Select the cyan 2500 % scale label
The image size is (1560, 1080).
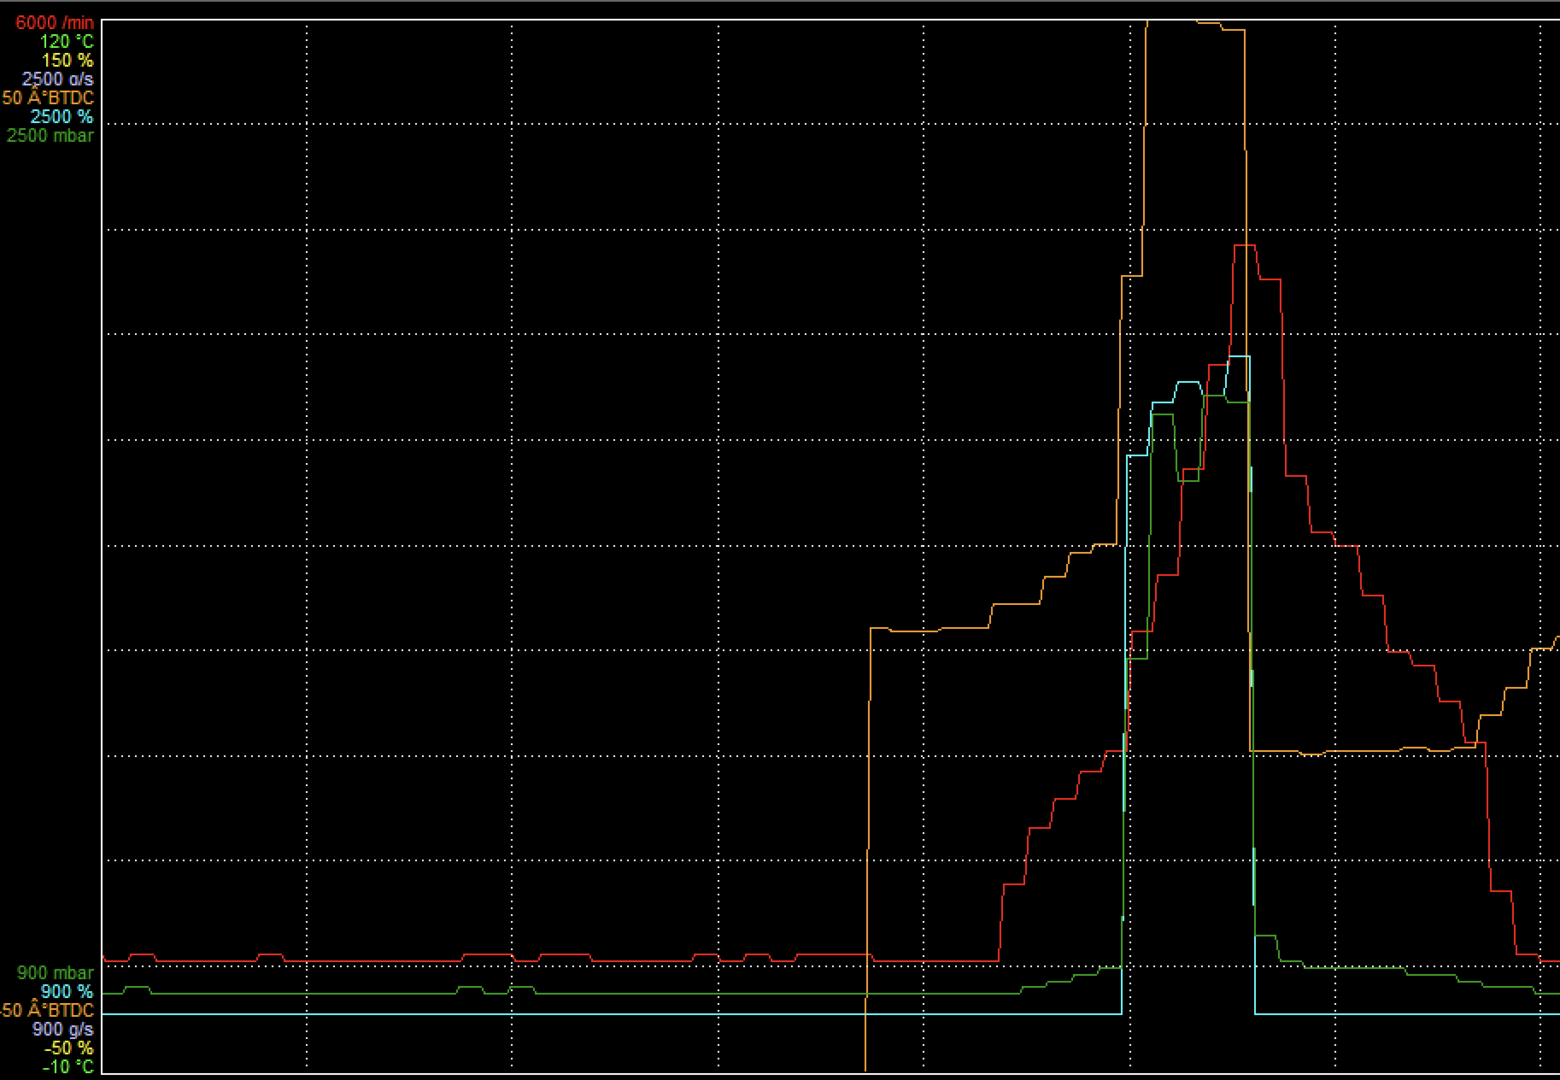[x=61, y=117]
